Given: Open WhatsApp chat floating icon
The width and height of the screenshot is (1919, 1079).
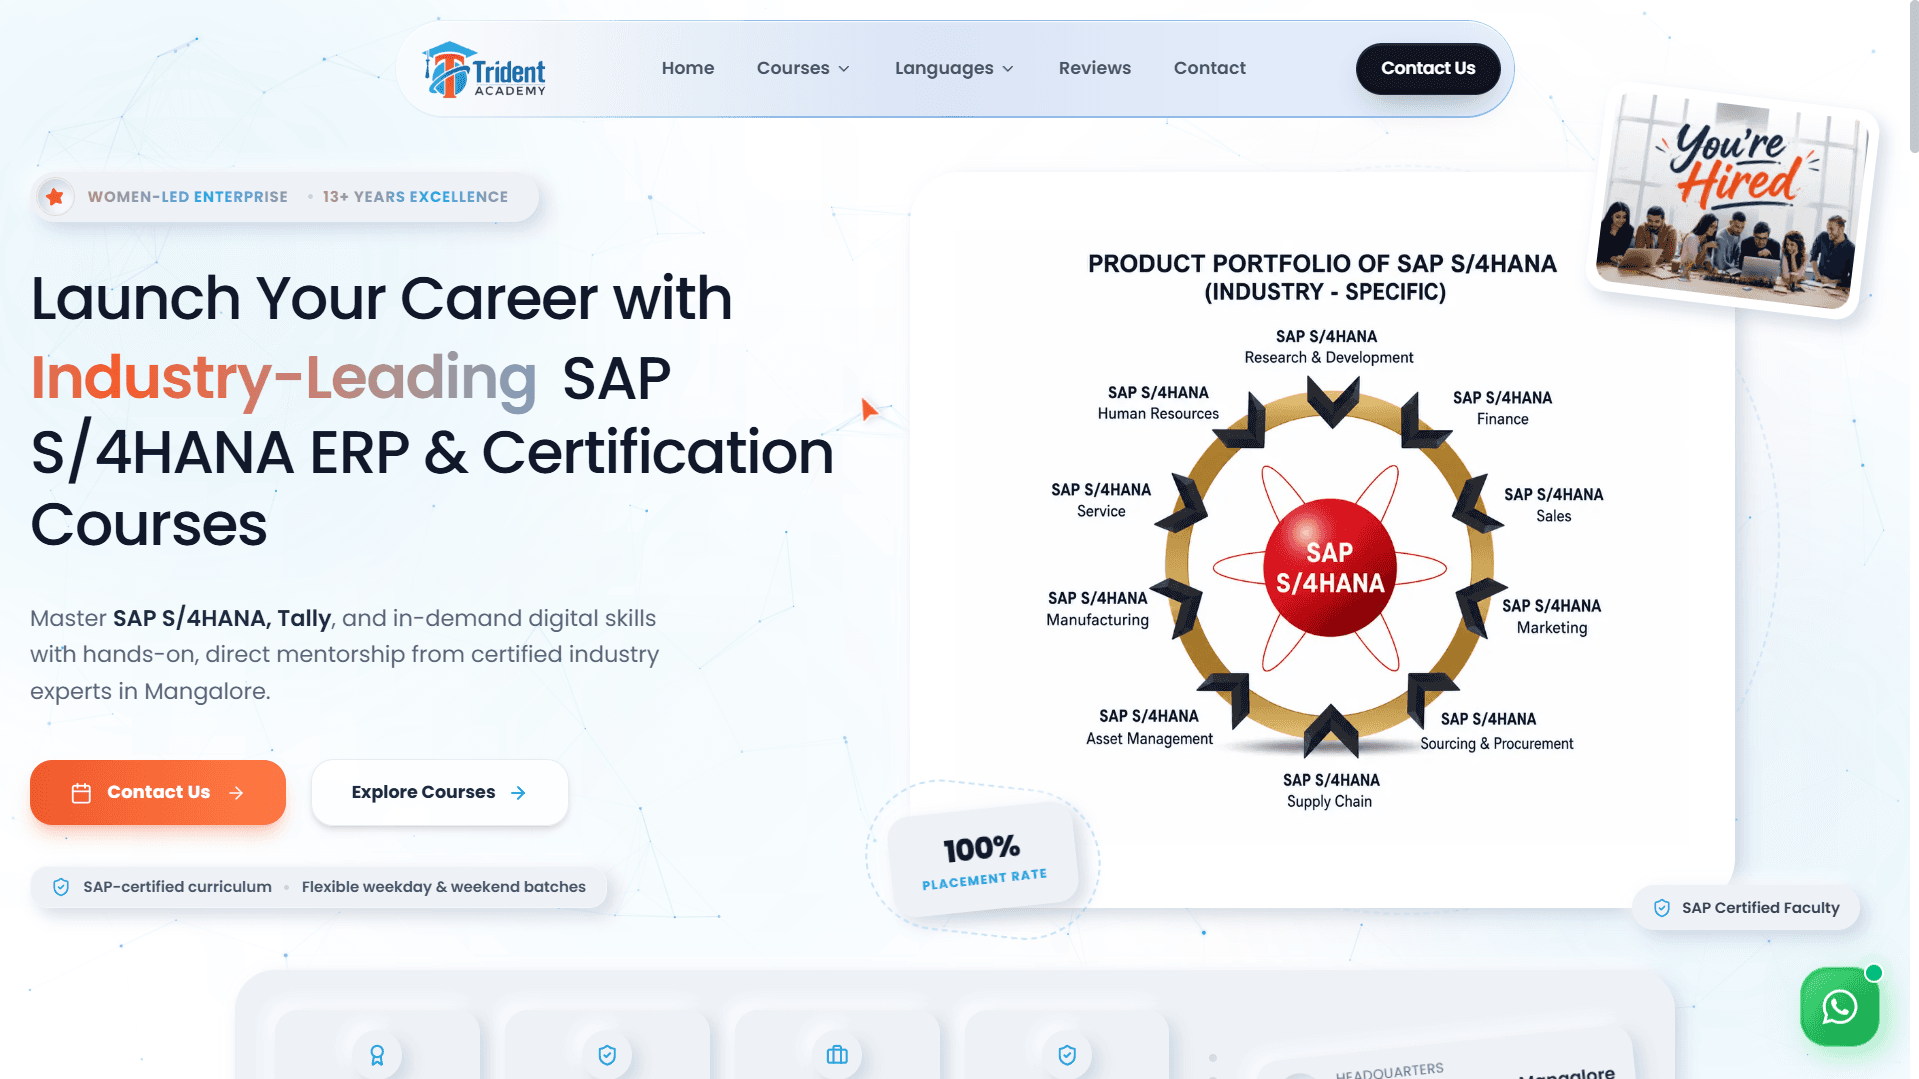Looking at the screenshot, I should [x=1840, y=1006].
